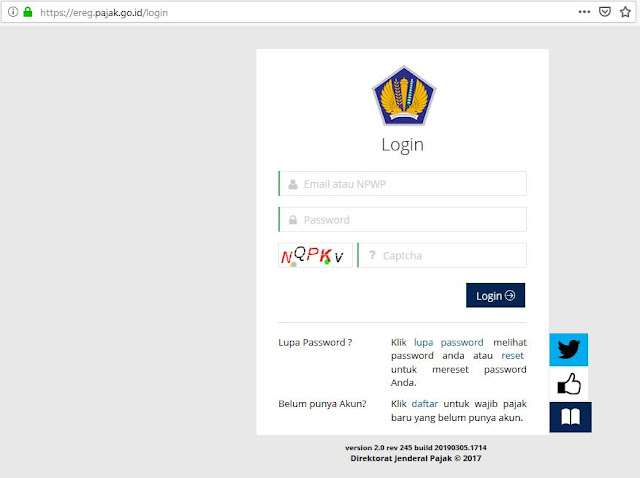Open the daftar registration link
Viewport: 640px width, 478px height.
point(424,404)
